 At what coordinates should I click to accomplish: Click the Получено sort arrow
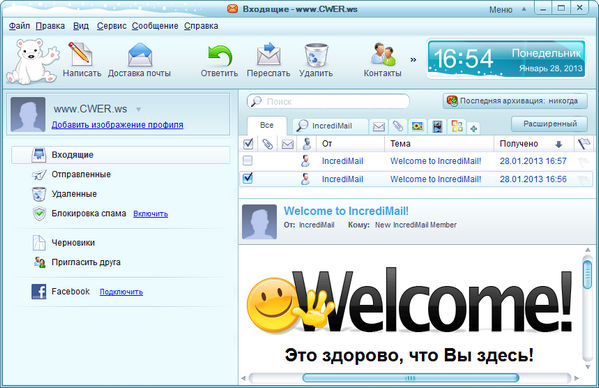tap(559, 144)
